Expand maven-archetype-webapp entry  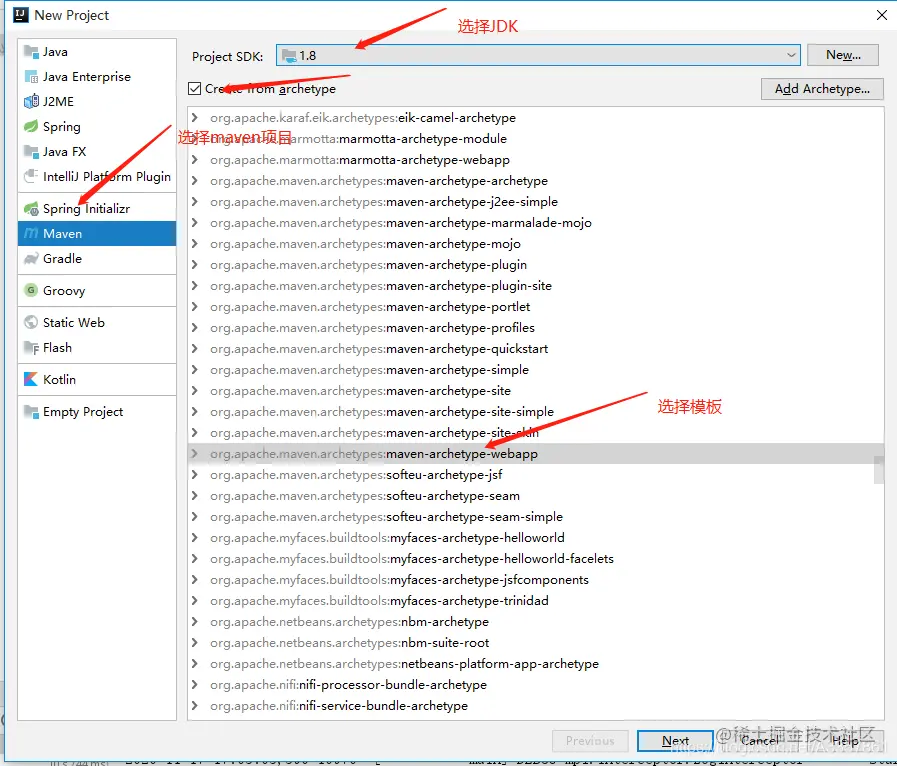[195, 454]
